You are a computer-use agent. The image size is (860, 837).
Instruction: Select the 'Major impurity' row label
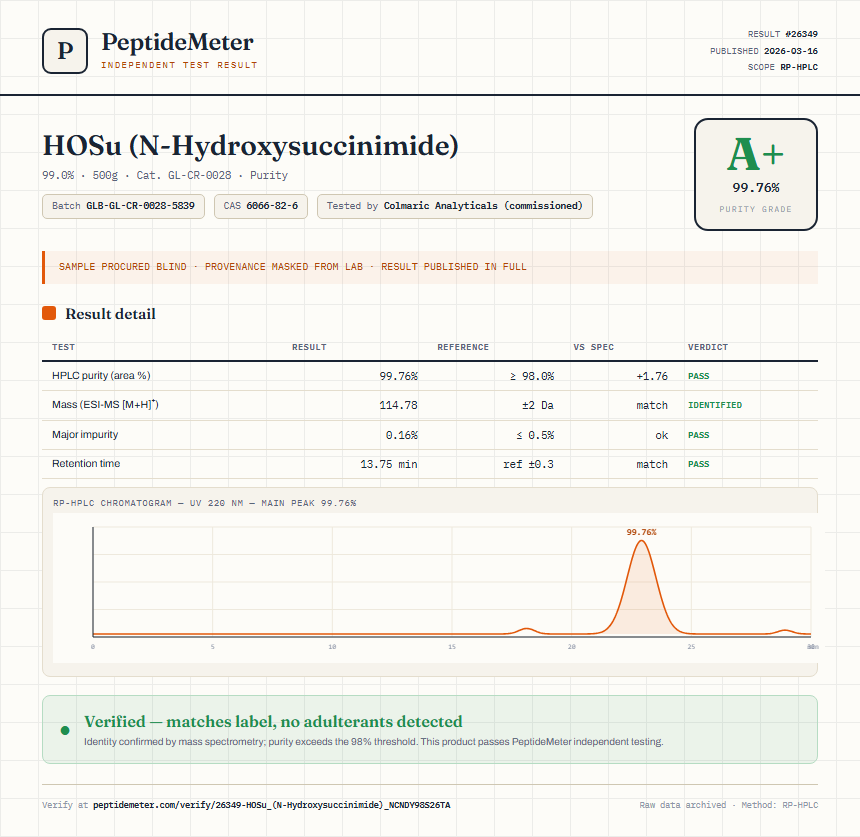(x=85, y=434)
